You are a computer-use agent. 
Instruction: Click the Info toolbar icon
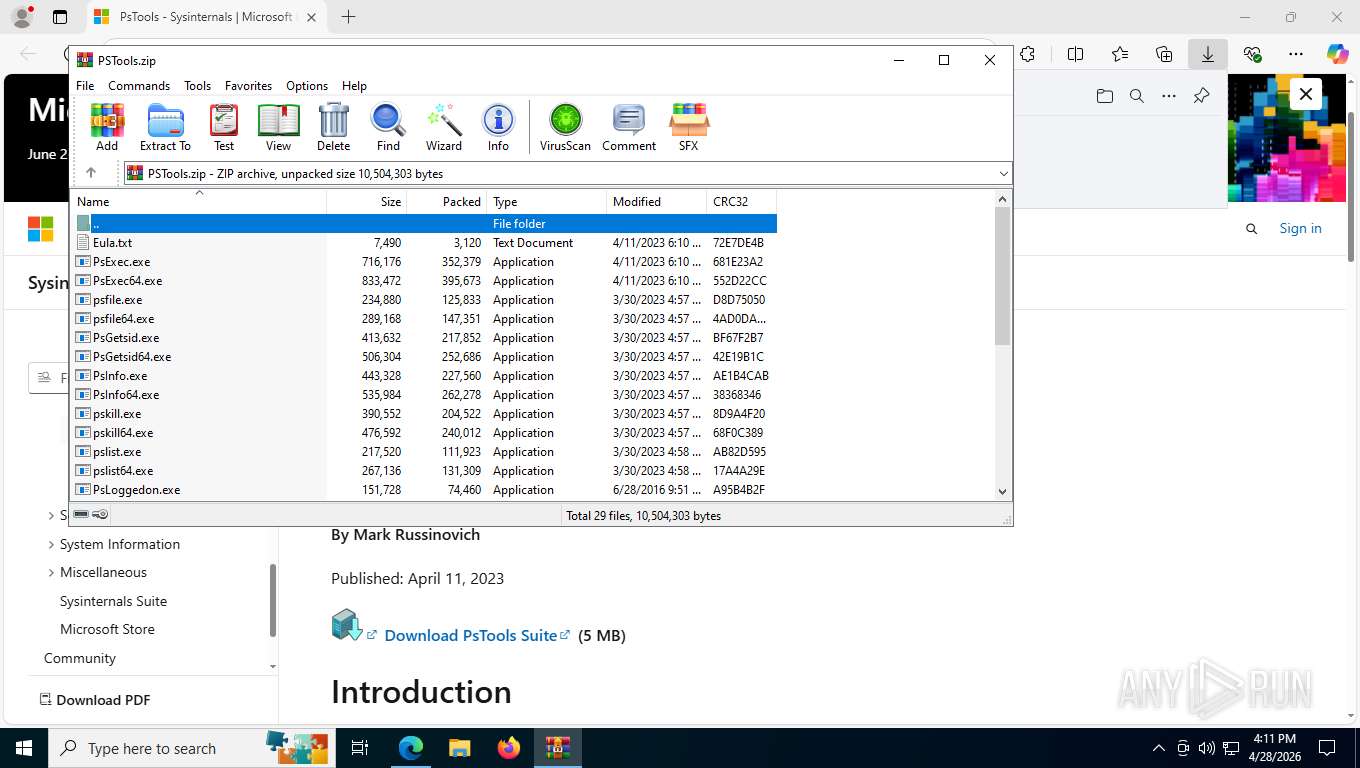[x=498, y=127]
